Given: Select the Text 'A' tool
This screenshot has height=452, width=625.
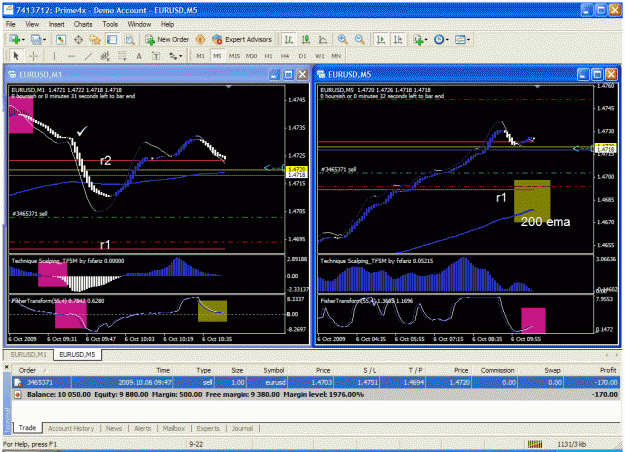Looking at the screenshot, I should [x=139, y=56].
